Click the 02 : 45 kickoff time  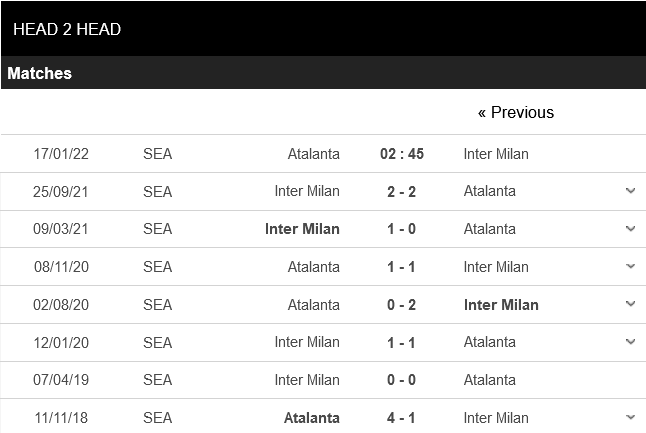[402, 154]
